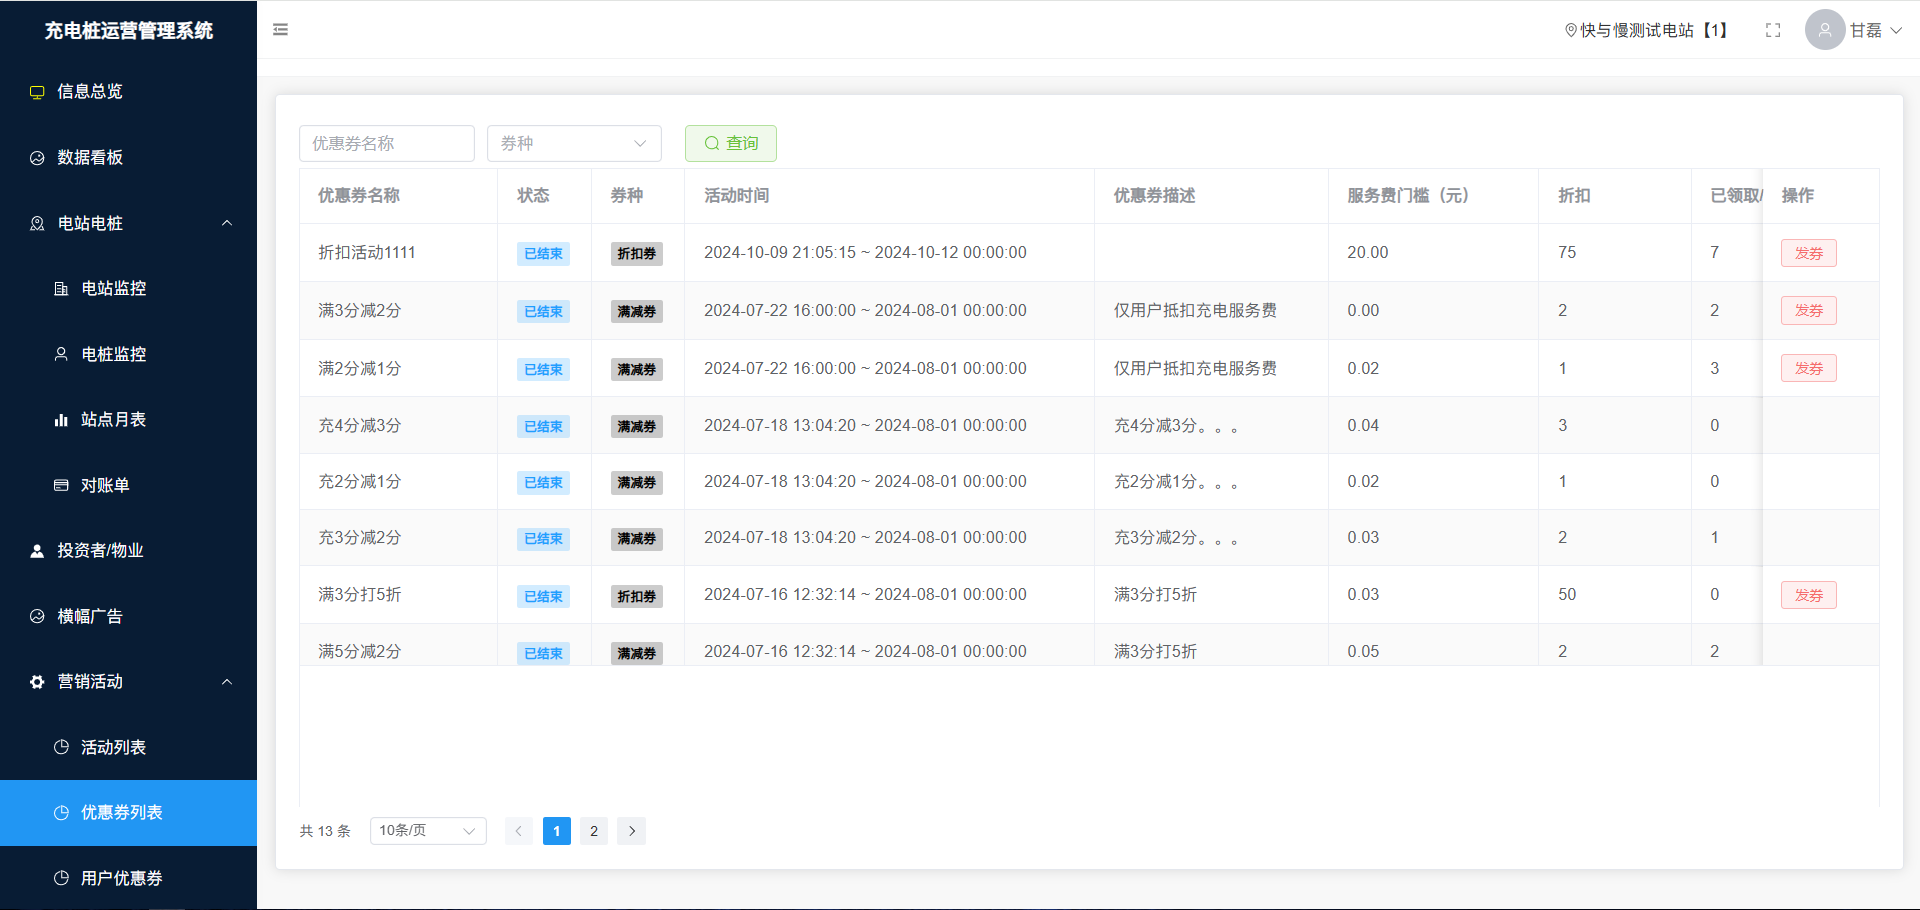Viewport: 1920px width, 910px height.
Task: Click the 共 13 条 total count
Action: pyautogui.click(x=325, y=831)
